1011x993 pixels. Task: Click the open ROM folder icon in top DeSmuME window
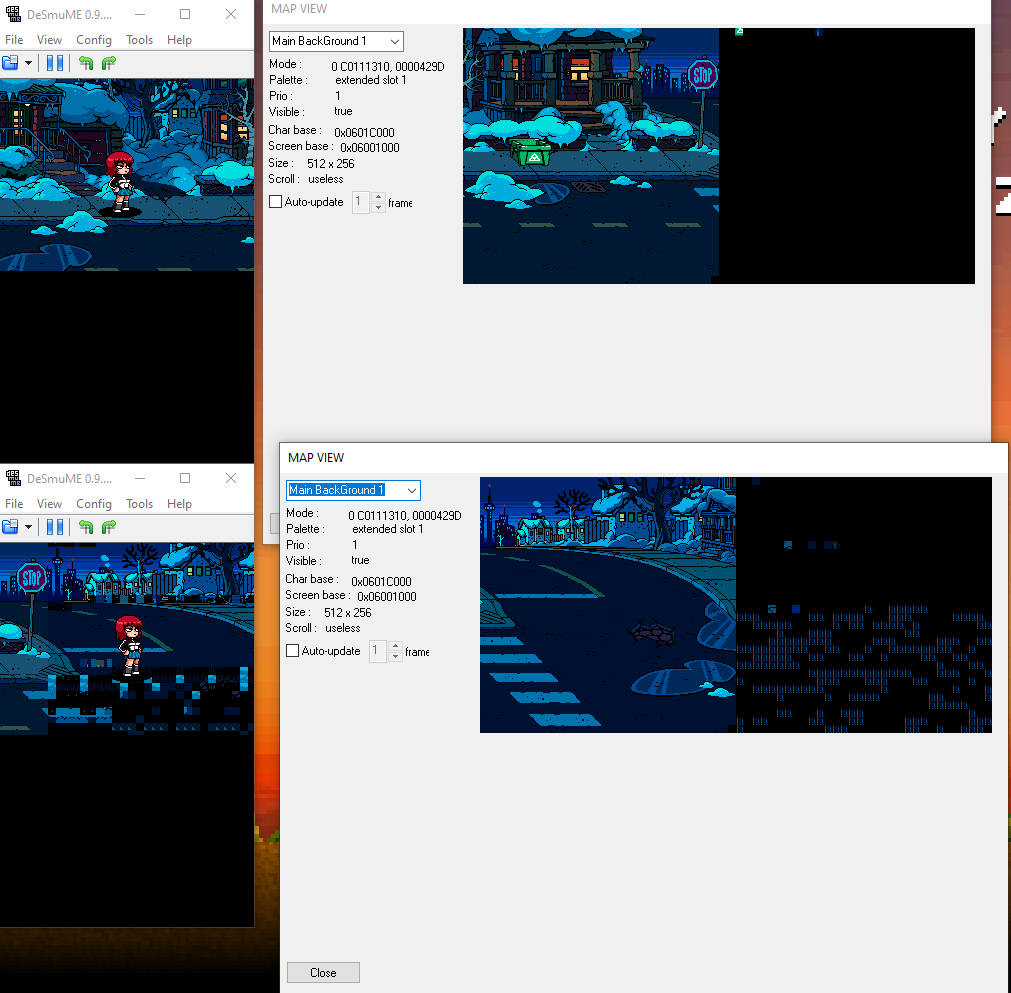pos(10,63)
